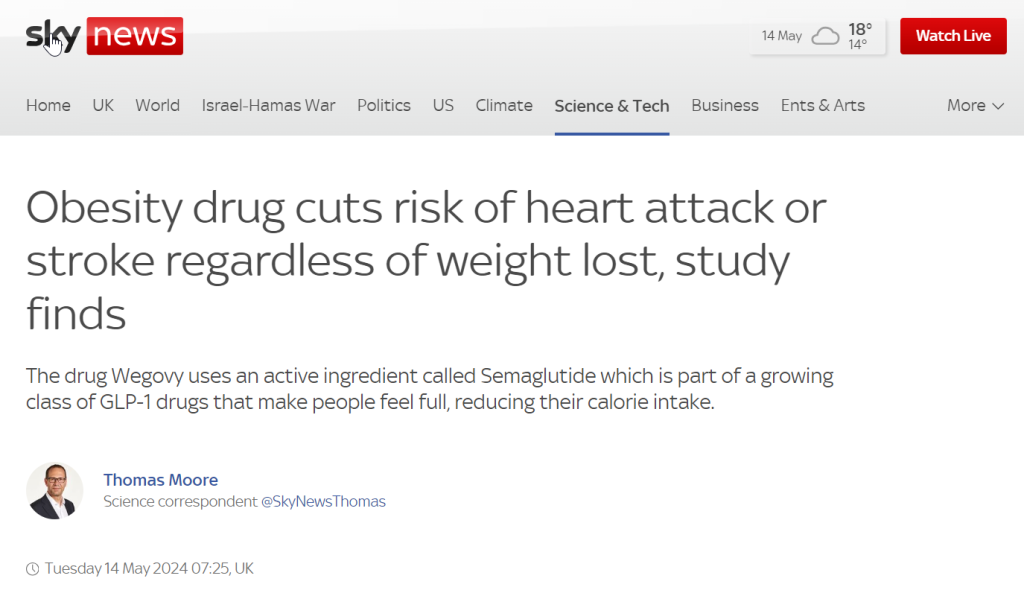Viewport: 1024px width, 599px height.
Task: Select the Israel-Hamas War section
Action: point(268,106)
